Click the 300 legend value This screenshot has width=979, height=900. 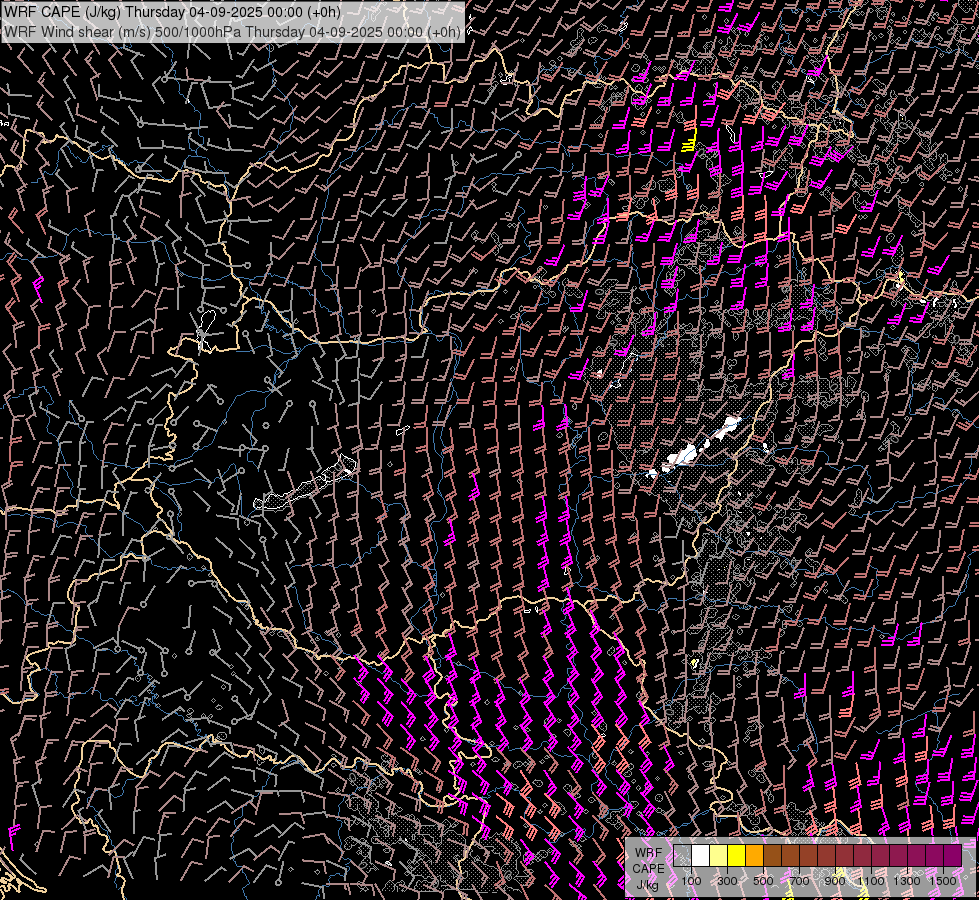(x=727, y=881)
